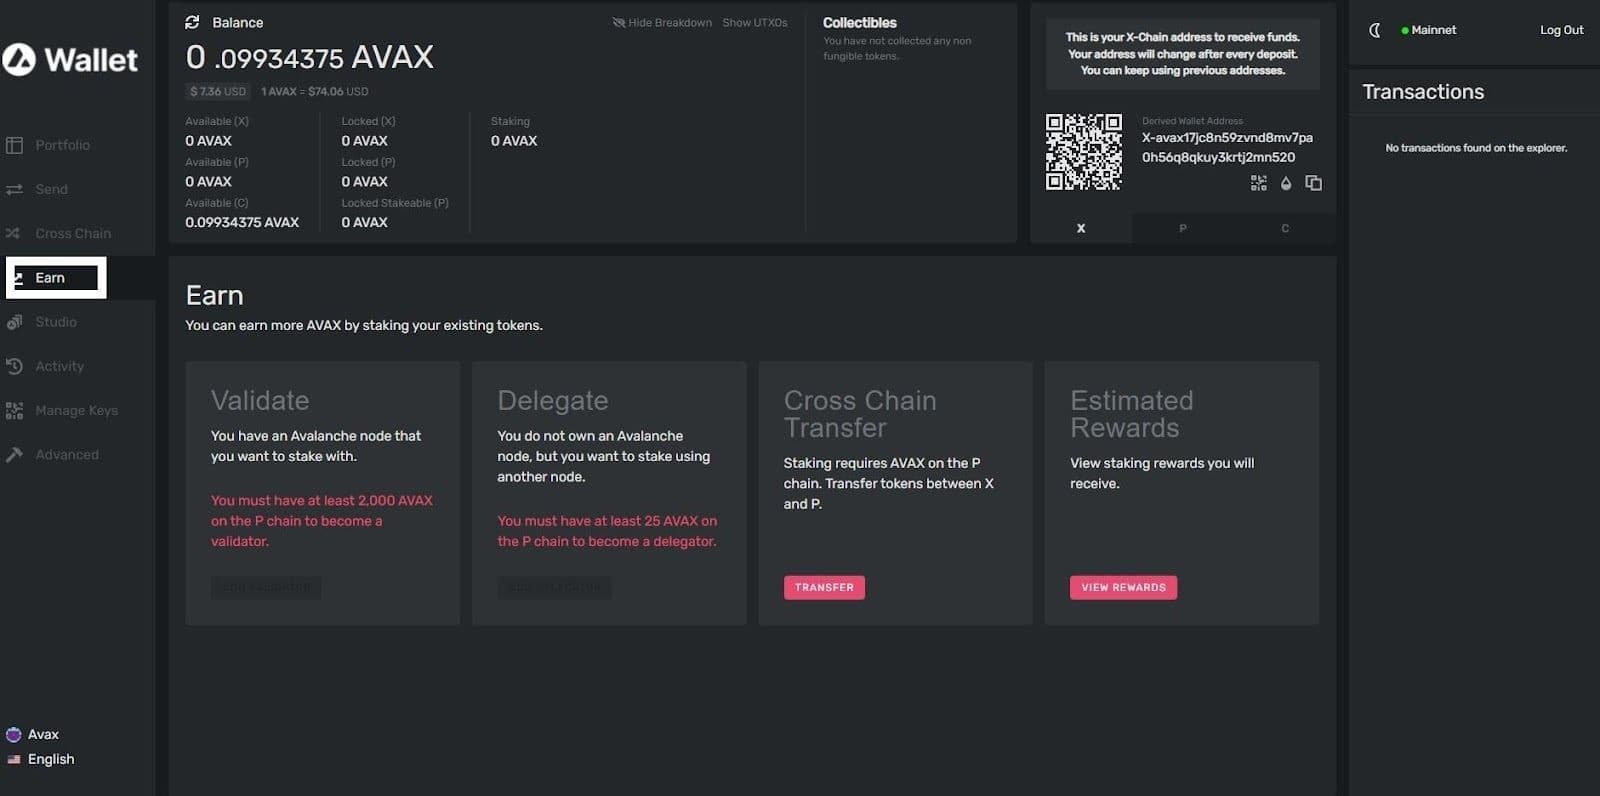Click the VIEW REWARDS button
1600x796 pixels.
(x=1123, y=587)
